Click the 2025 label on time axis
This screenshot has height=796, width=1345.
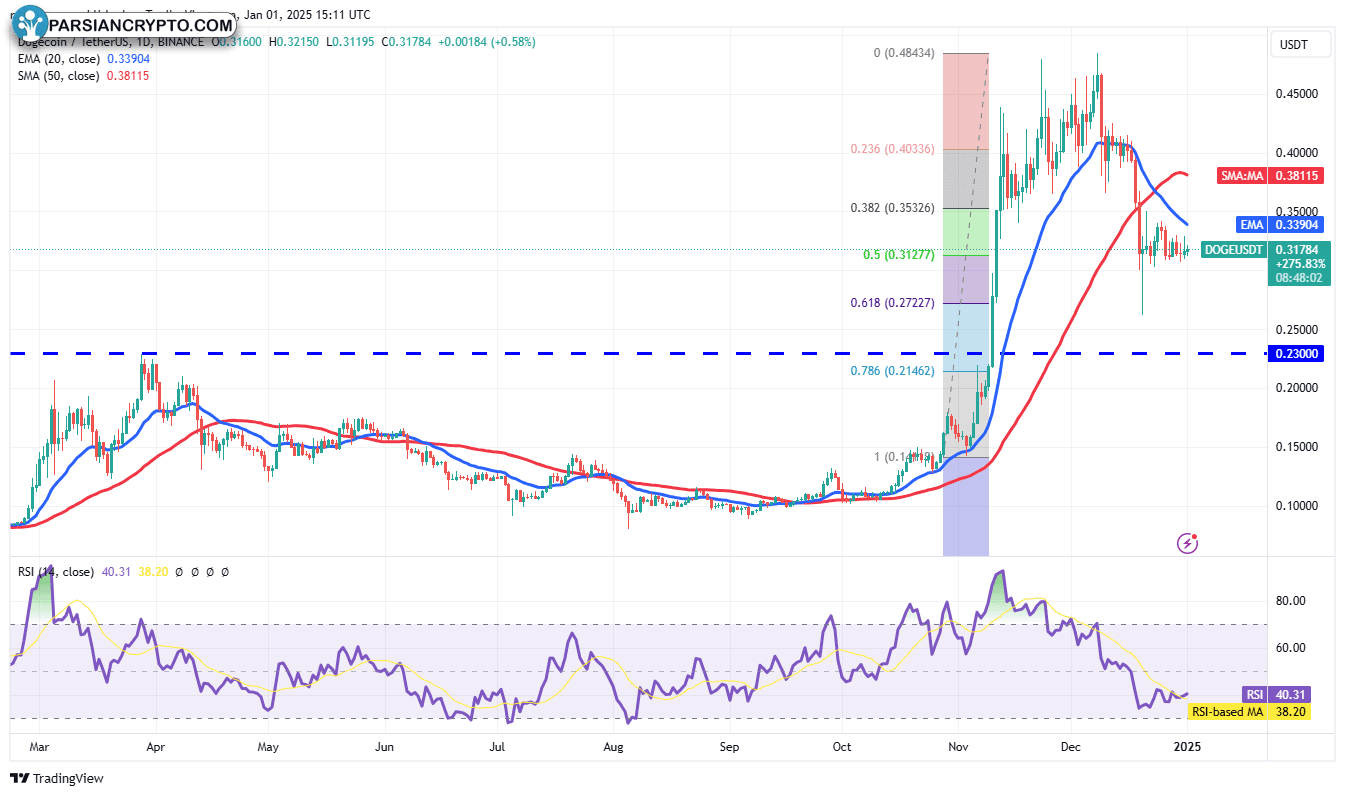1187,746
